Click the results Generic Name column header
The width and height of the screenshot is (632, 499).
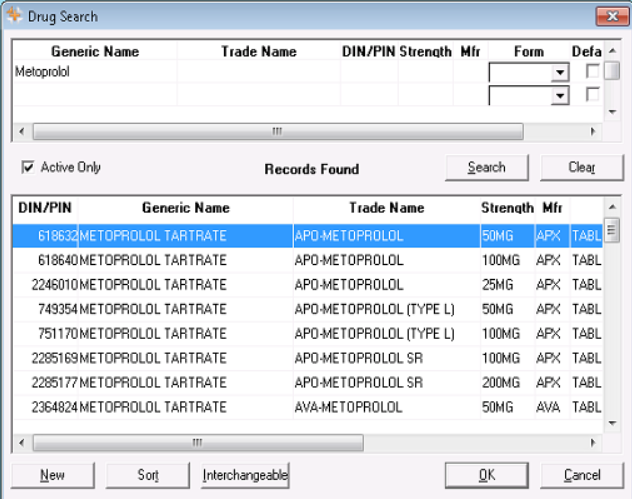(185, 208)
